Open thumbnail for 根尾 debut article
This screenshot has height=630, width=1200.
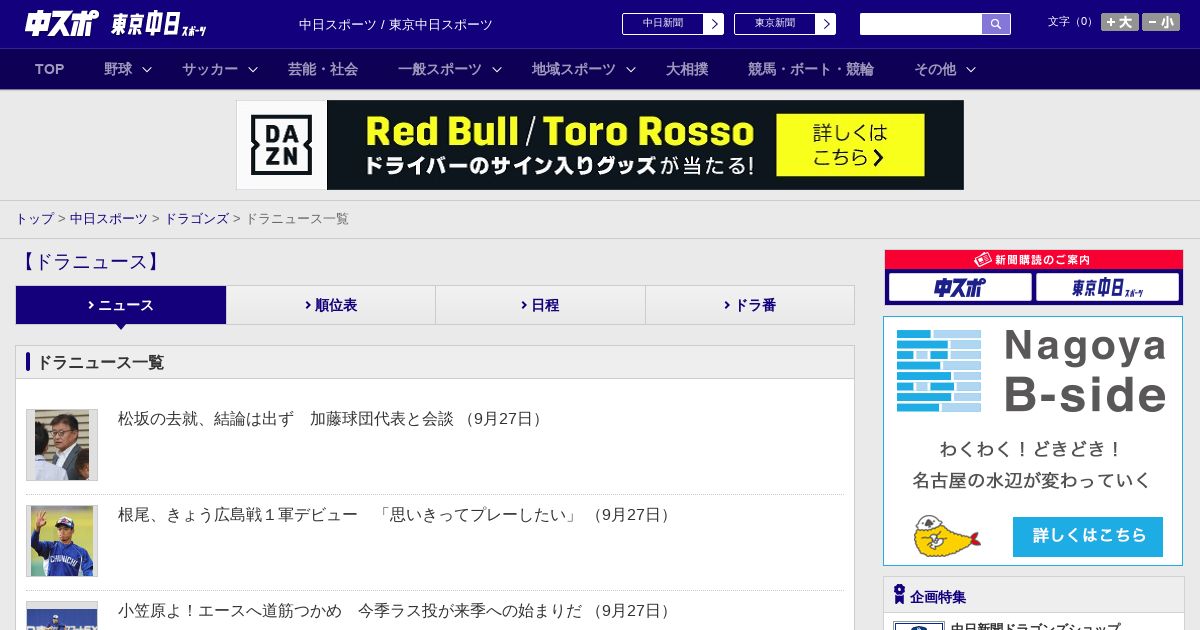point(62,541)
